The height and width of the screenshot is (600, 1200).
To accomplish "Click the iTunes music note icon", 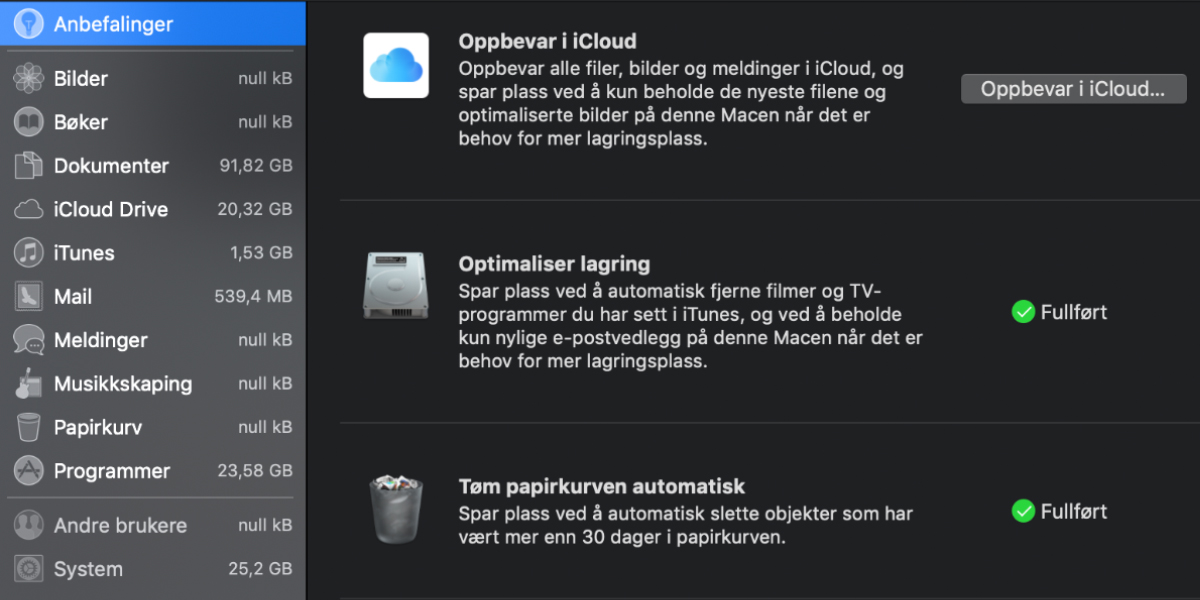I will [28, 253].
